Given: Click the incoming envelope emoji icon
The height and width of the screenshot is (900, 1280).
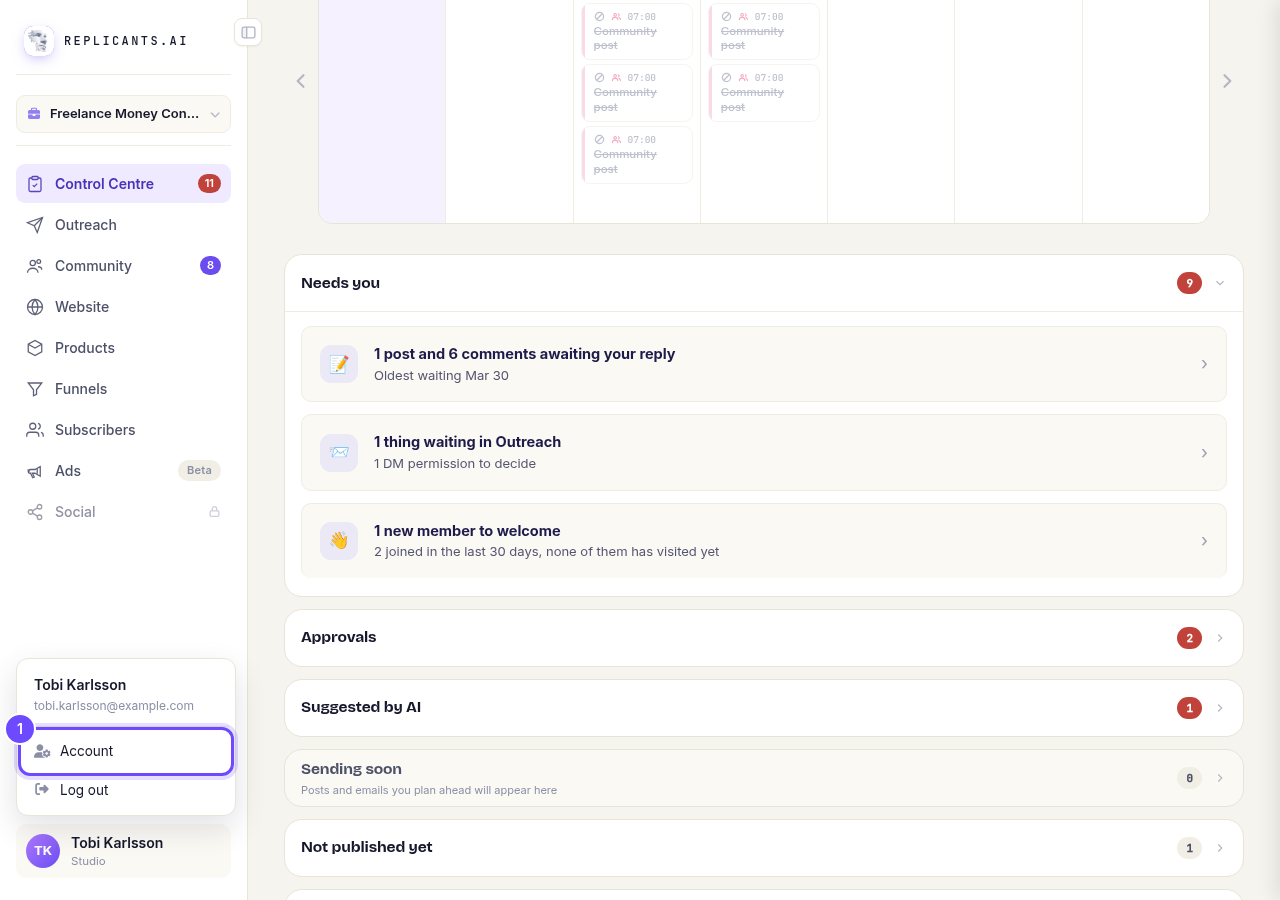Looking at the screenshot, I should tap(339, 453).
